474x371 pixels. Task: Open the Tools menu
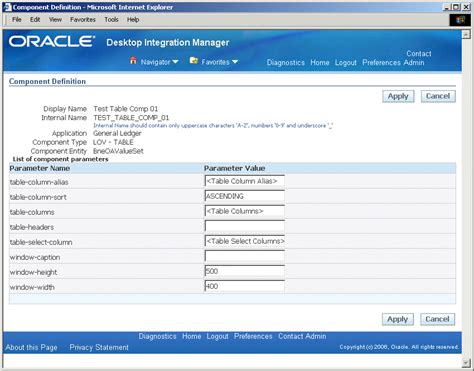[111, 20]
